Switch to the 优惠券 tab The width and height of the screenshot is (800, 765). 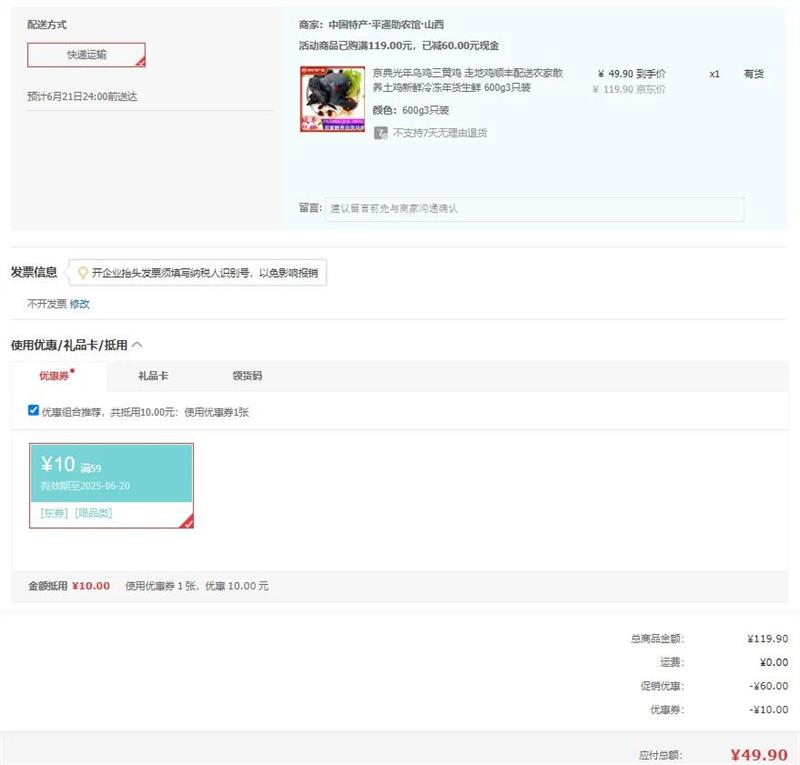tap(54, 376)
